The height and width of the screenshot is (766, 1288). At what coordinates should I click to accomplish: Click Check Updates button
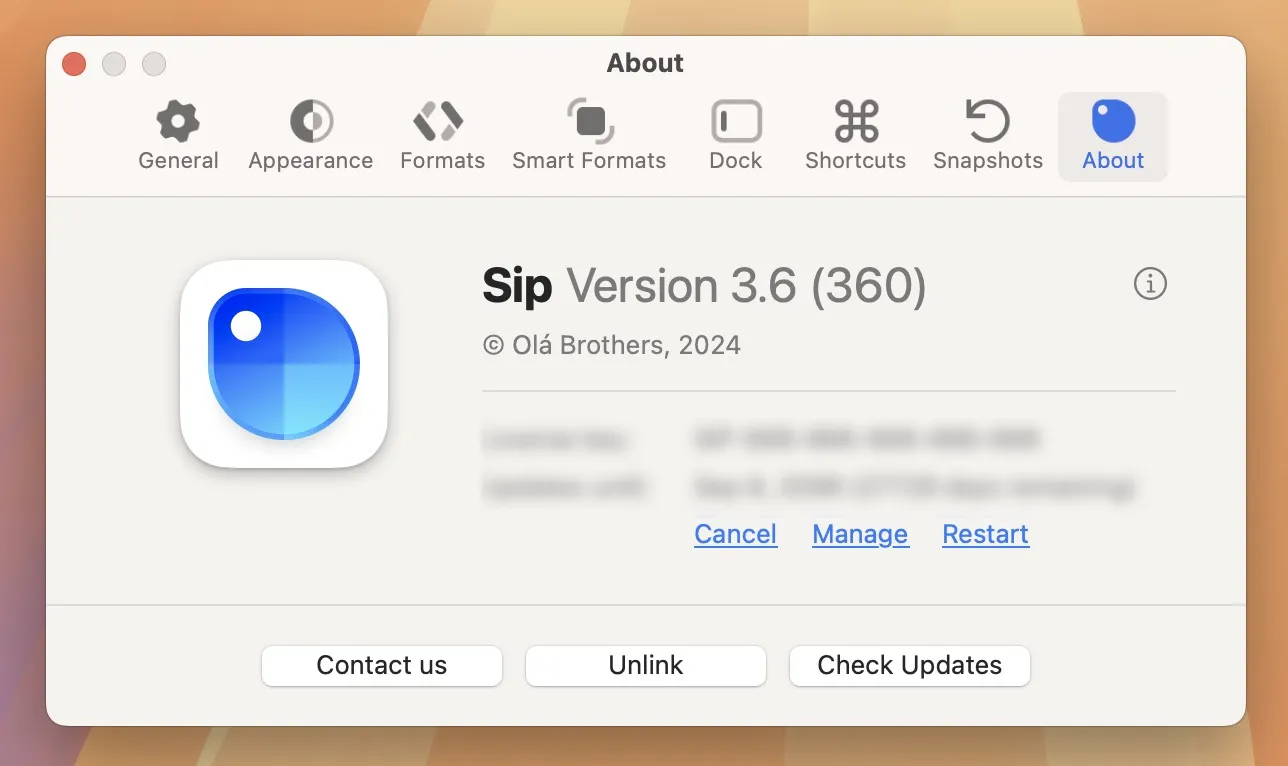pyautogui.click(x=910, y=665)
